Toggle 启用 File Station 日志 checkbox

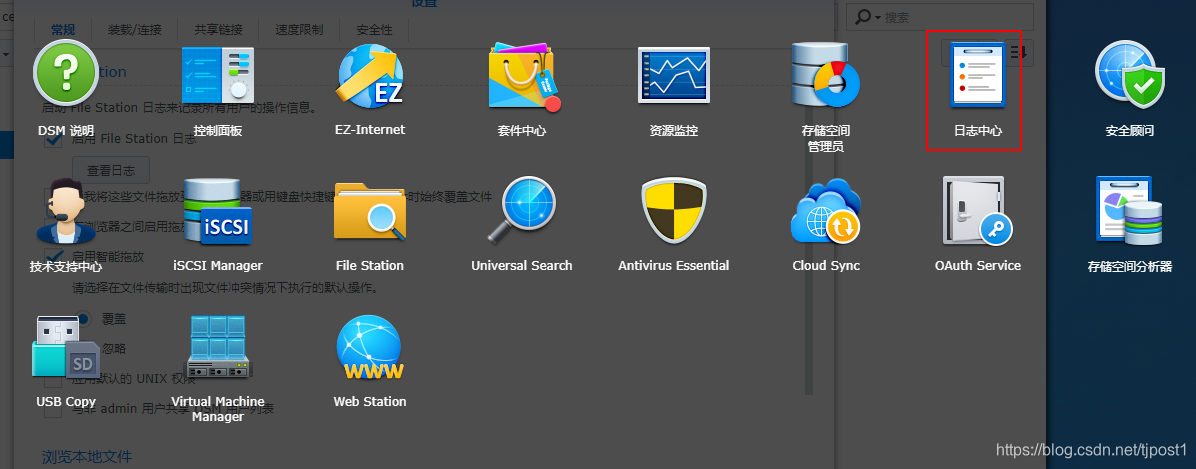pyautogui.click(x=53, y=140)
